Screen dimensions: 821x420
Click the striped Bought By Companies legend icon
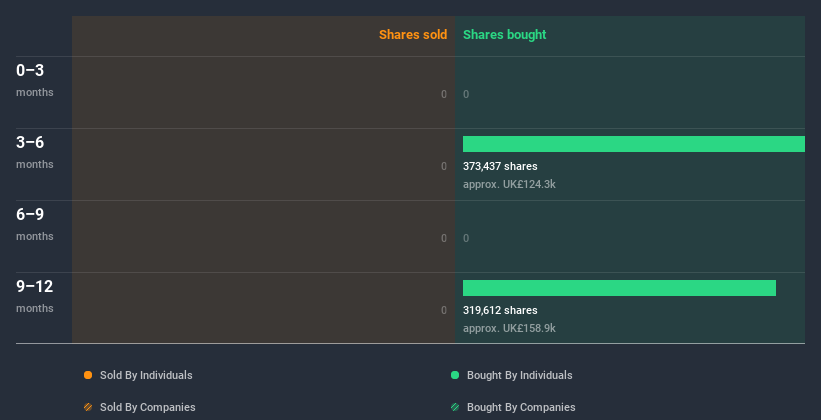tap(455, 407)
